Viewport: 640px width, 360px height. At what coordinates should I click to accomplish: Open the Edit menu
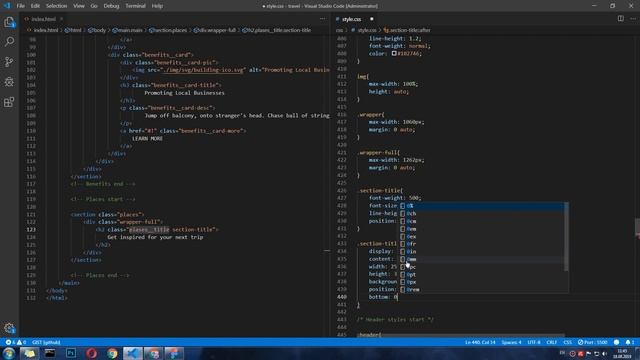[x=35, y=6]
